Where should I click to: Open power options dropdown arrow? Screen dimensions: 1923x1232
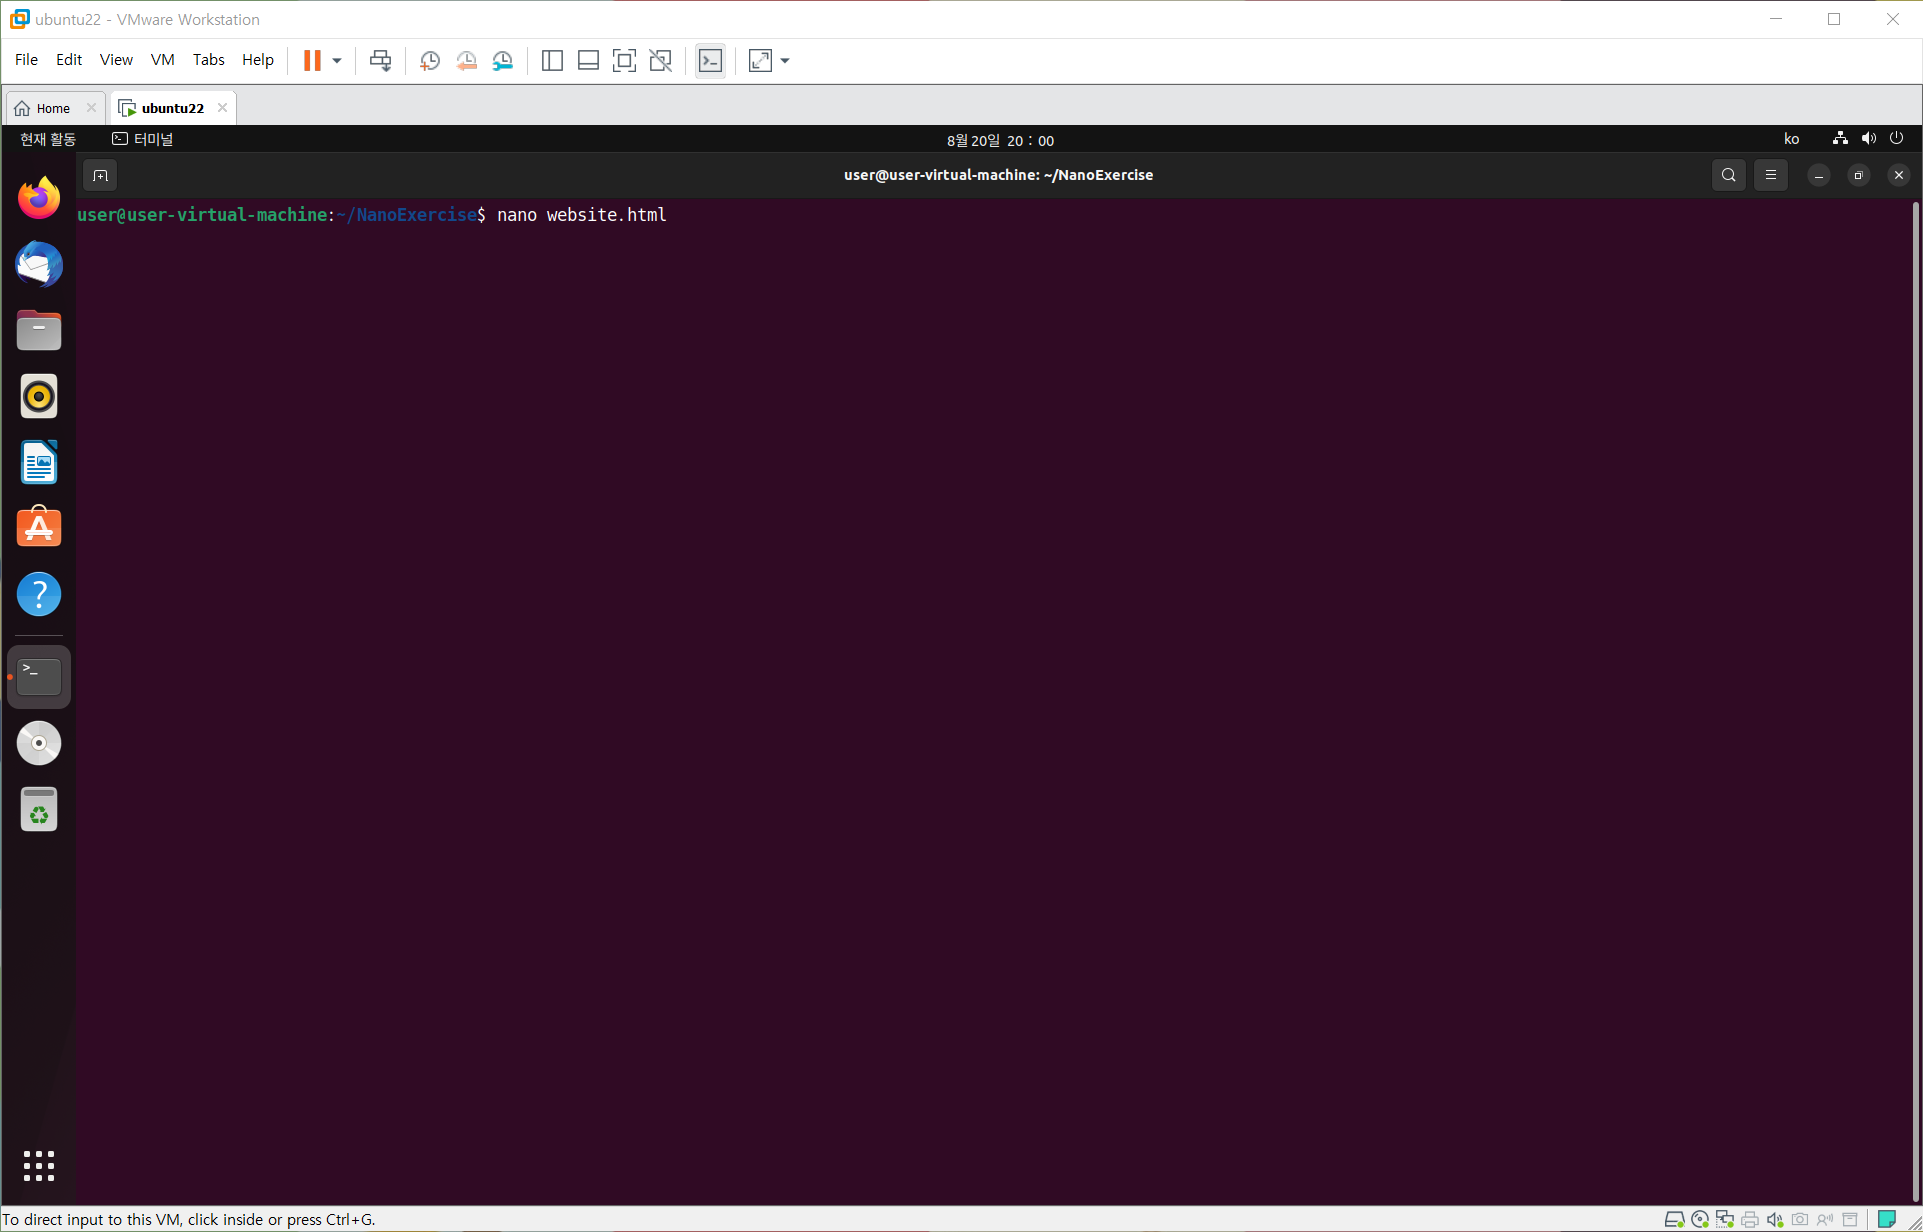pos(337,61)
